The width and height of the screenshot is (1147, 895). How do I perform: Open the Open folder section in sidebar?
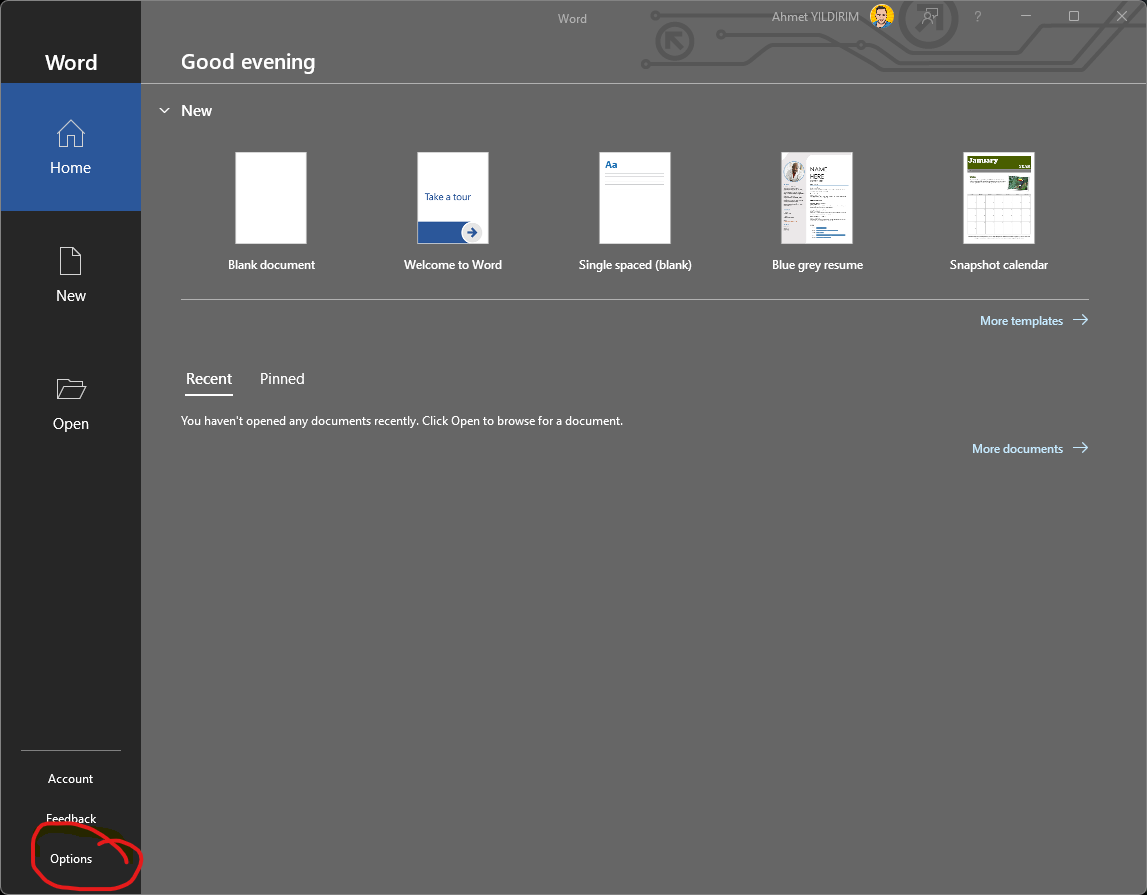pos(70,404)
